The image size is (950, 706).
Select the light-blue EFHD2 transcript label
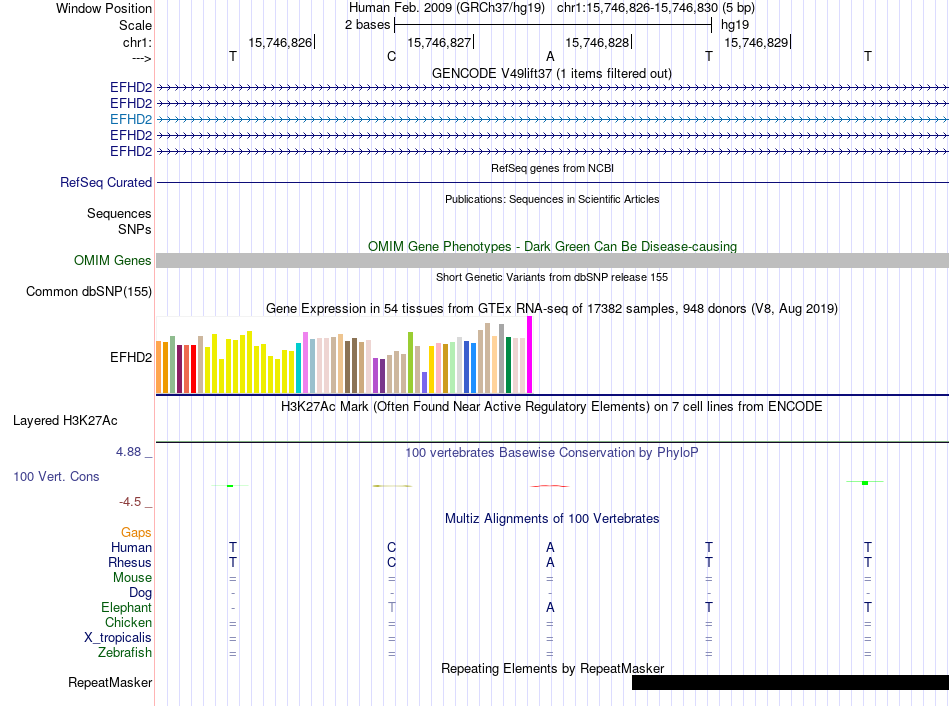coord(131,119)
